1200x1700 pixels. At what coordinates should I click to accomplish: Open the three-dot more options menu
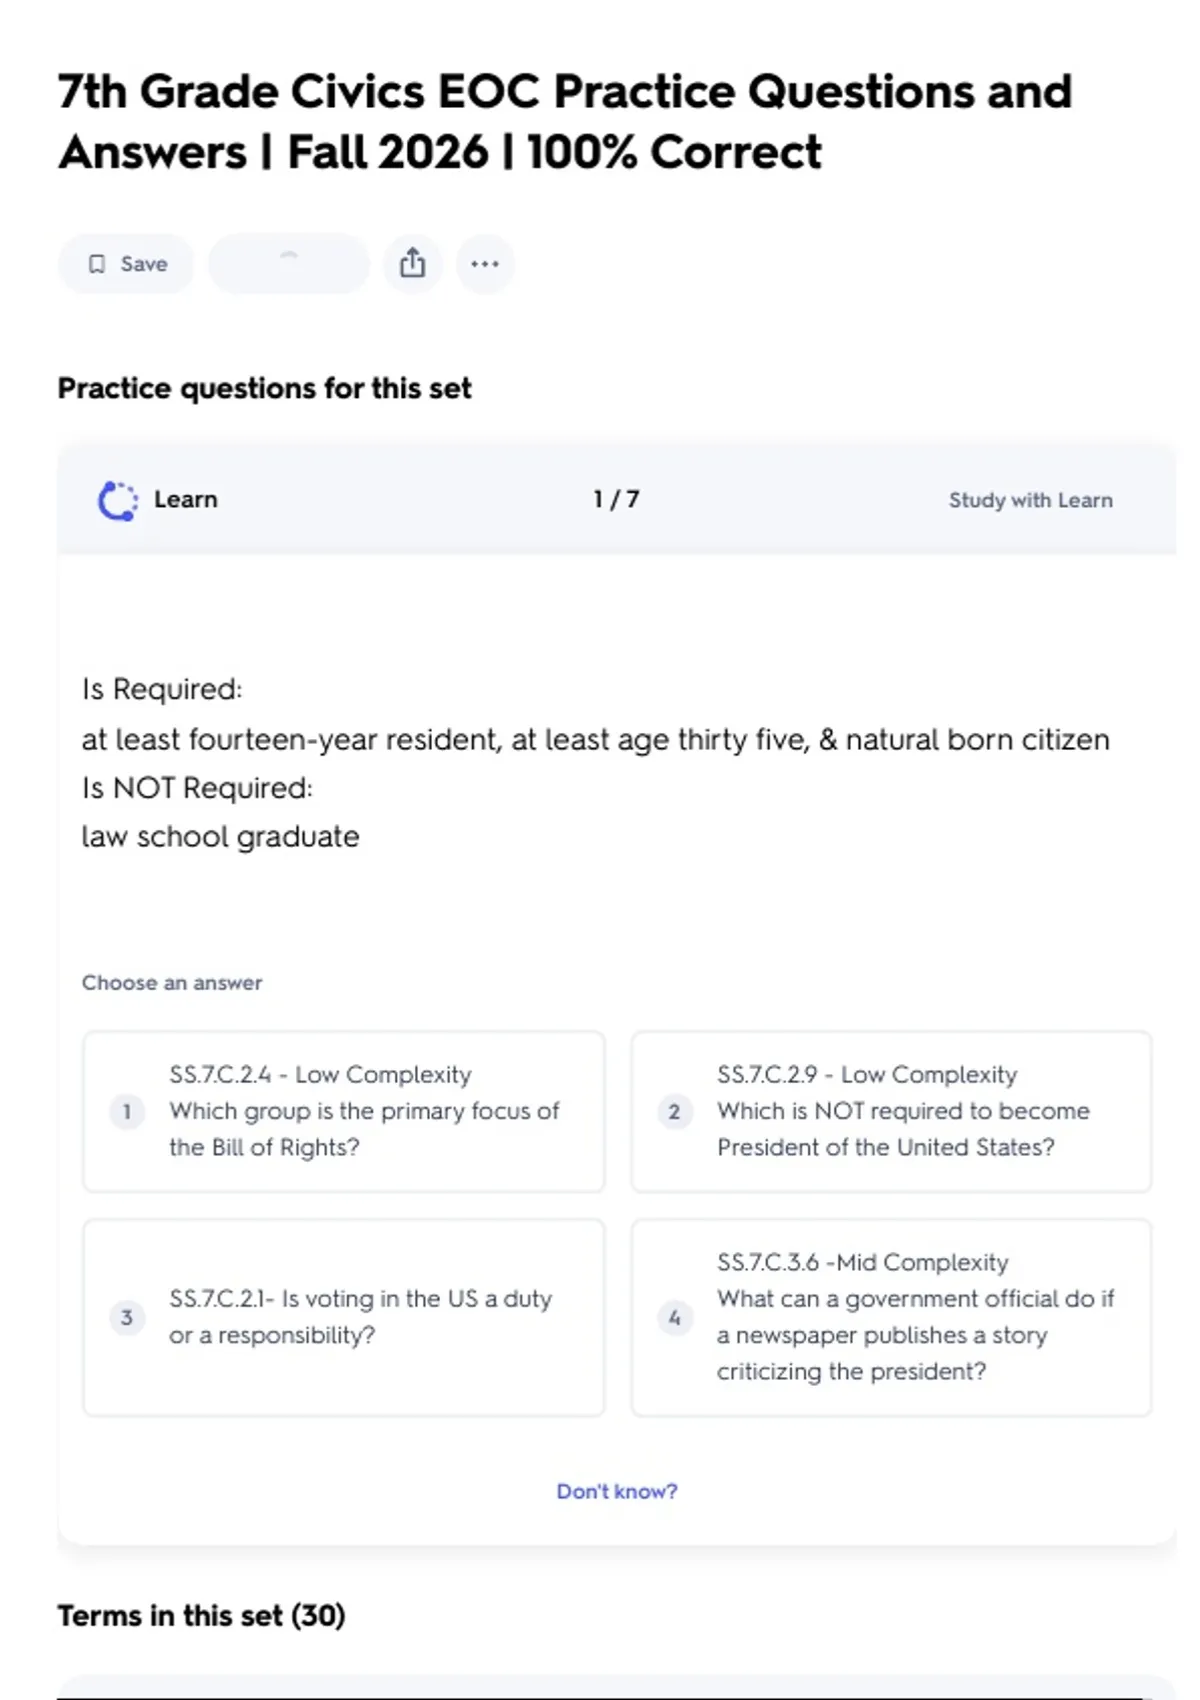click(x=485, y=264)
